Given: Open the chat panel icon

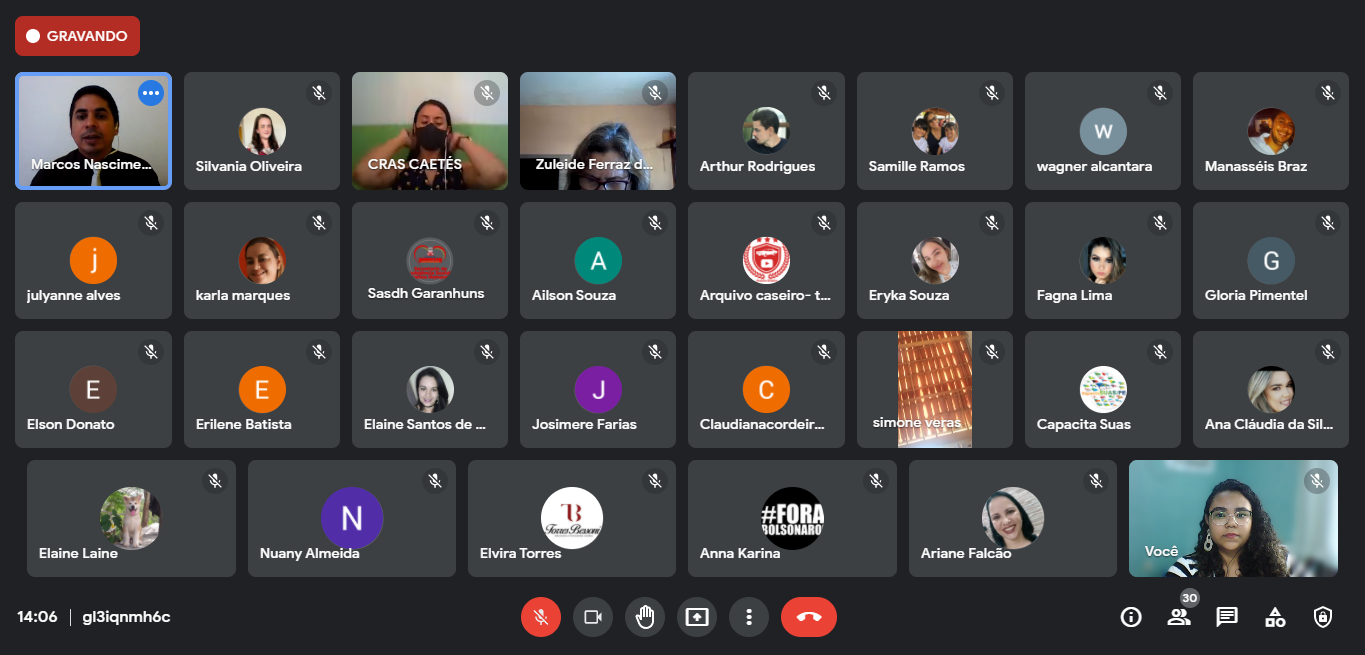Looking at the screenshot, I should [1227, 617].
